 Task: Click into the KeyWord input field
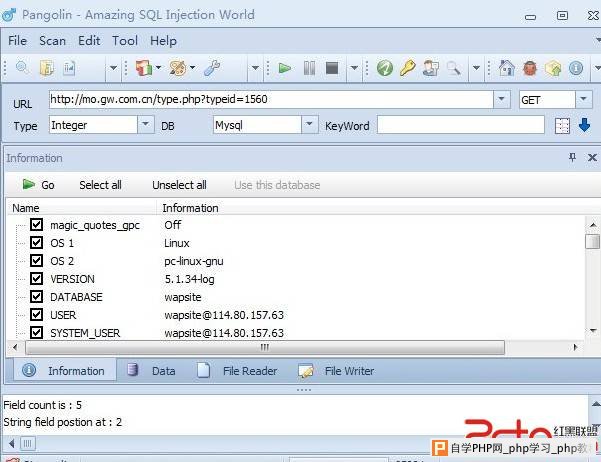[461, 125]
